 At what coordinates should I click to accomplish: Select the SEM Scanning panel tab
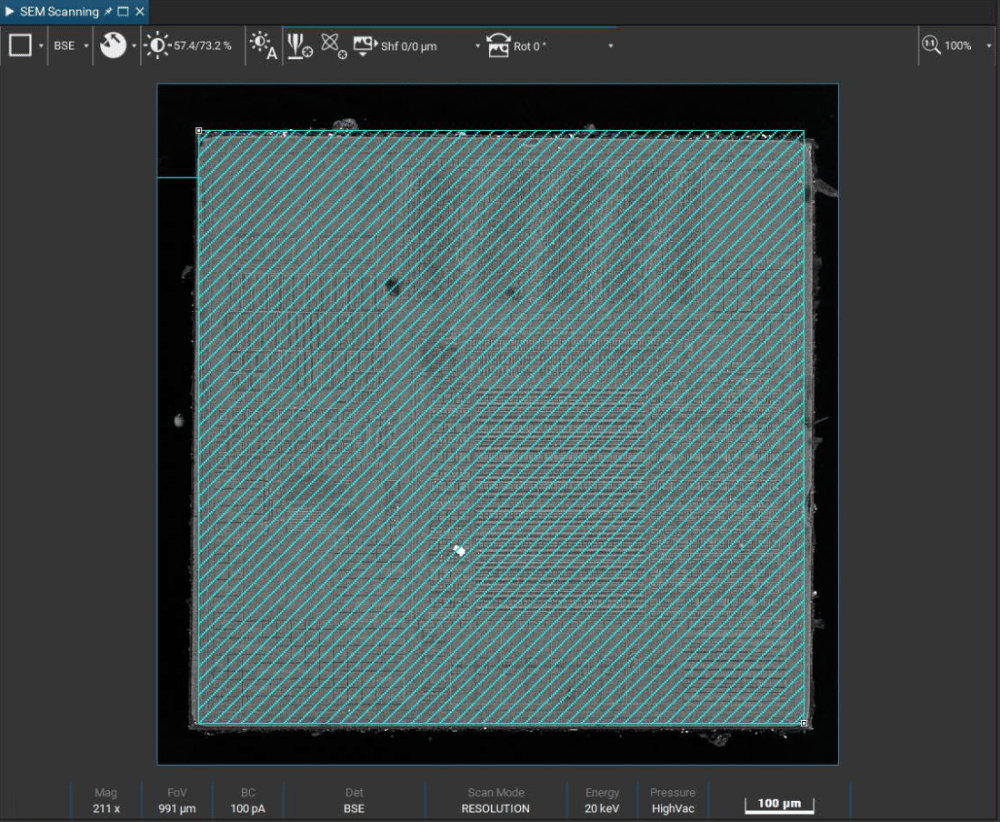coord(58,12)
